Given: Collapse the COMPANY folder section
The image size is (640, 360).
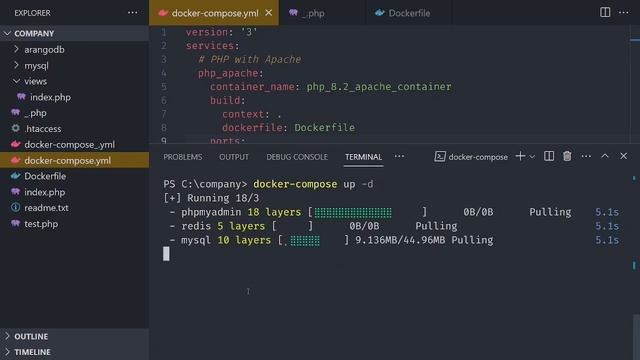Looking at the screenshot, I should coord(74,33).
